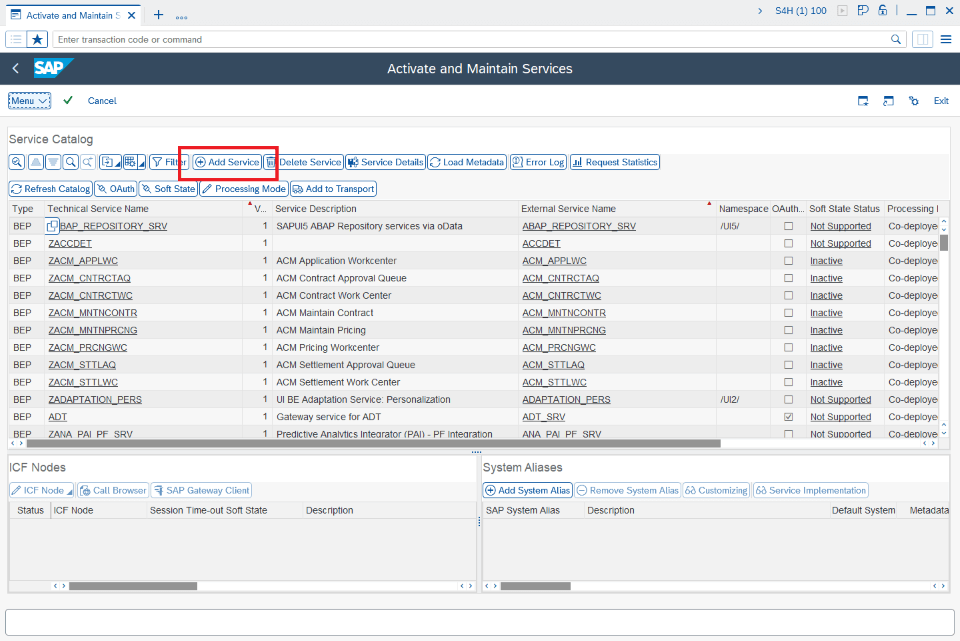The height and width of the screenshot is (641, 960).
Task: Click the back arrow next to the SAP logo
Action: 16,69
